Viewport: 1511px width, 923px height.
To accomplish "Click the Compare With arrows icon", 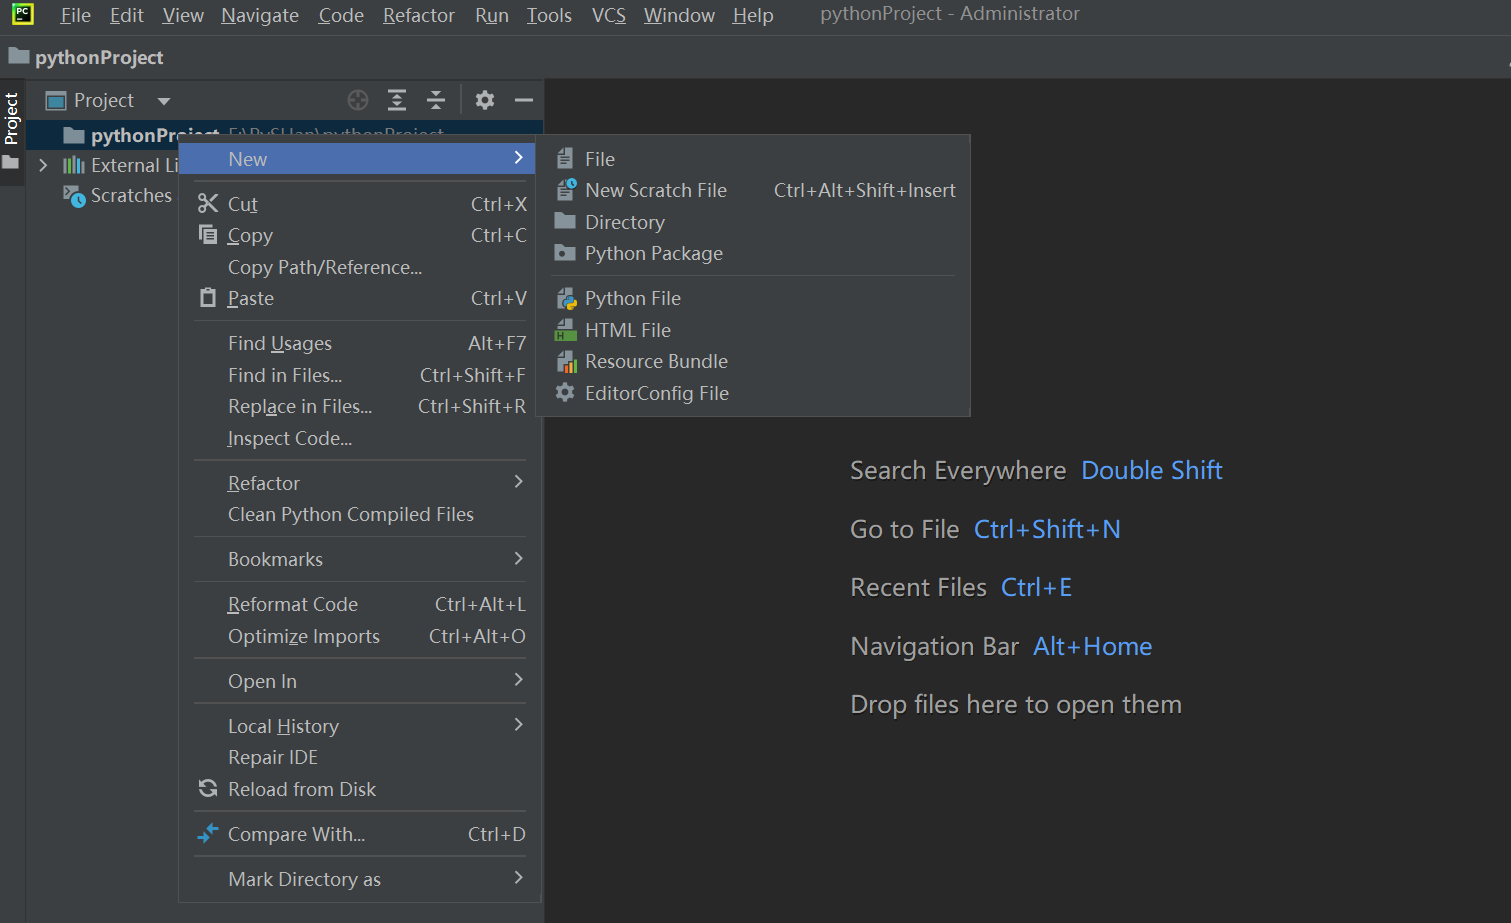I will click(208, 832).
